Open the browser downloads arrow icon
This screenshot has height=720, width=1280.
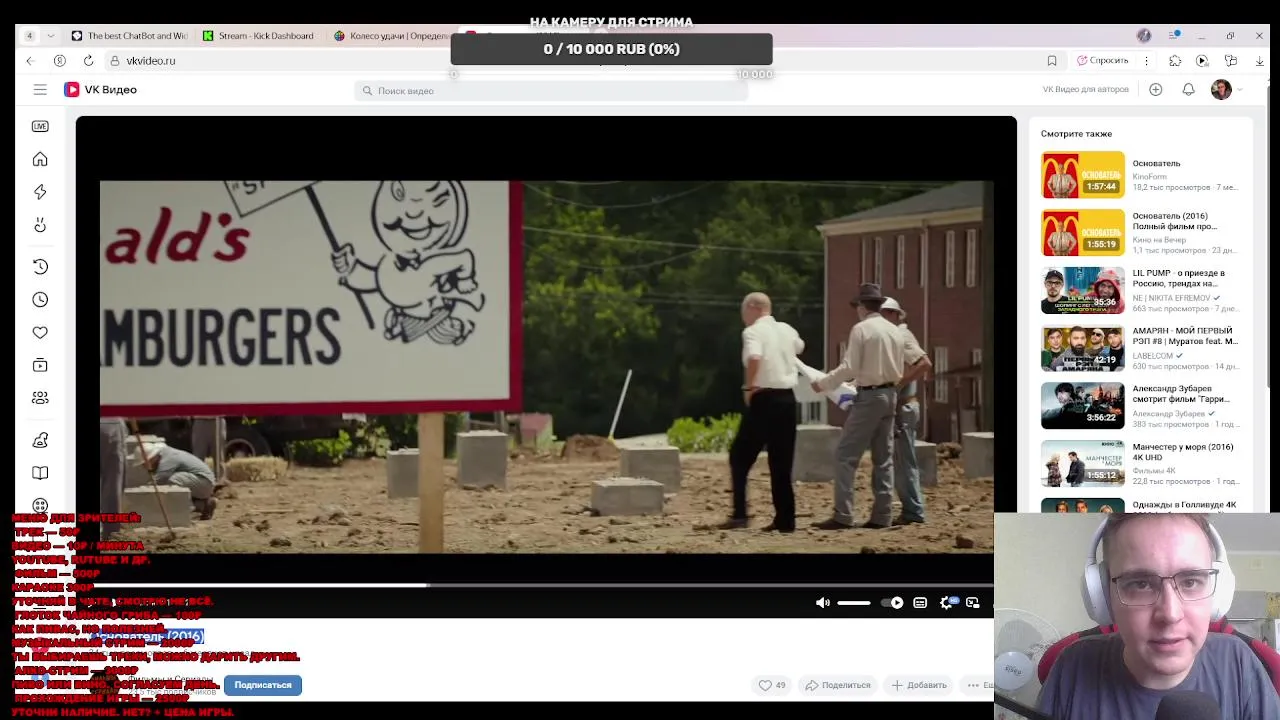[1259, 61]
